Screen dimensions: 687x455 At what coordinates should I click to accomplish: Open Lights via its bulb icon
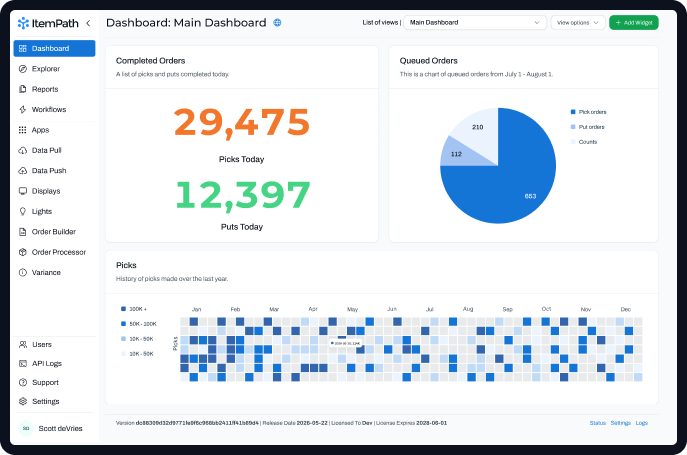coord(23,211)
